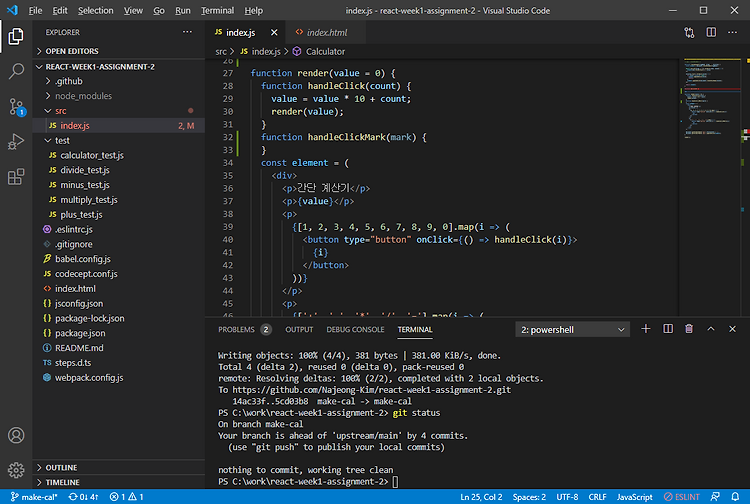Screen dimensions: 750x504
Task: Collapse the test folder in explorer
Action: pos(62,140)
